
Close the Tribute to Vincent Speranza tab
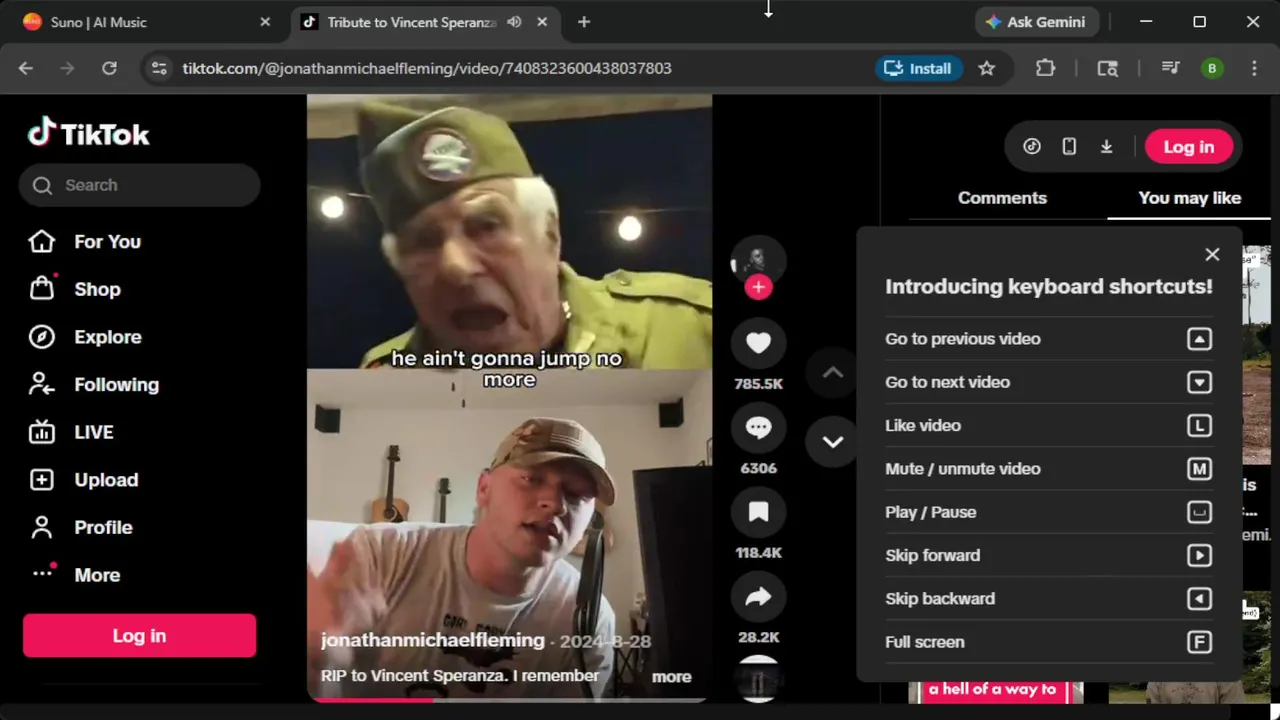click(542, 22)
